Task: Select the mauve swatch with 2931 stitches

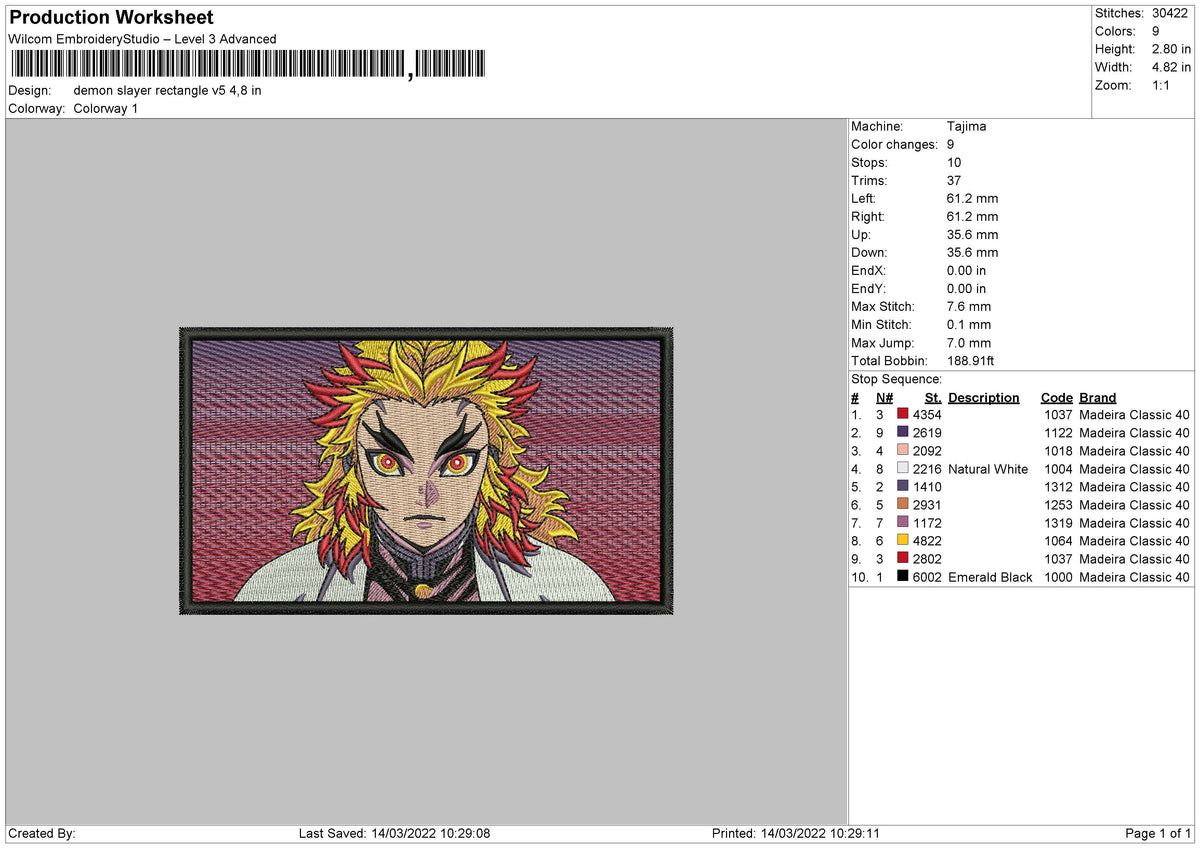Action: (x=903, y=505)
